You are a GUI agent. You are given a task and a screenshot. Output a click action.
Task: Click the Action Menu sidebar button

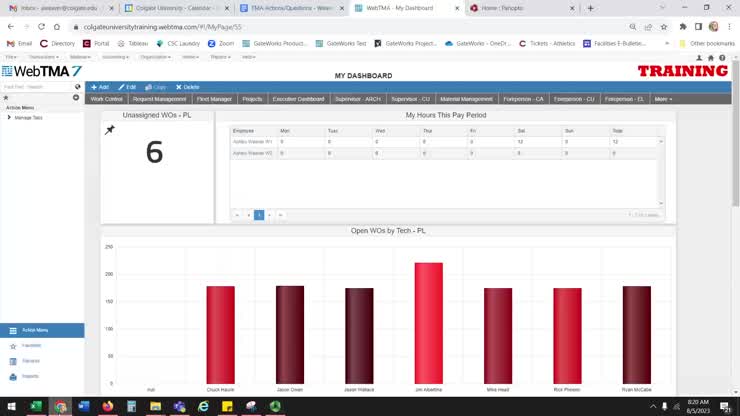click(42, 330)
